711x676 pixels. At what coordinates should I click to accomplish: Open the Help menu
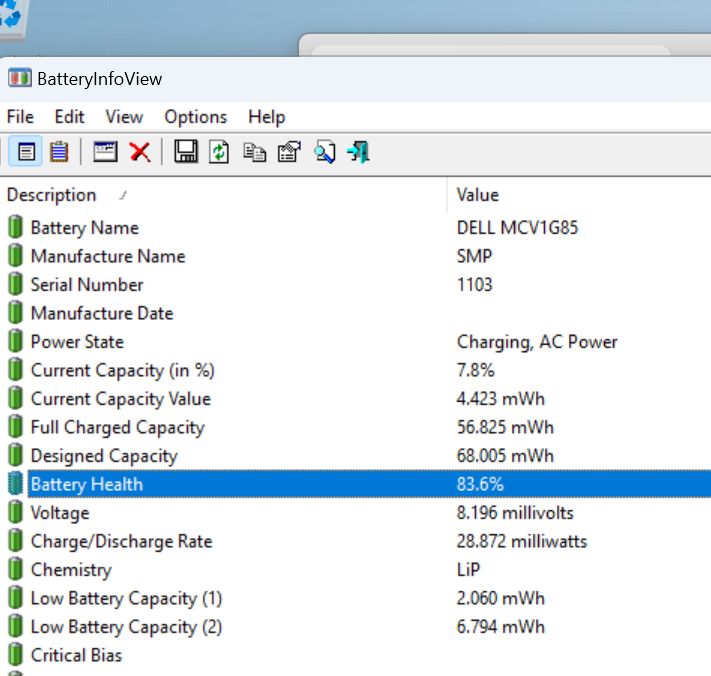pyautogui.click(x=267, y=117)
